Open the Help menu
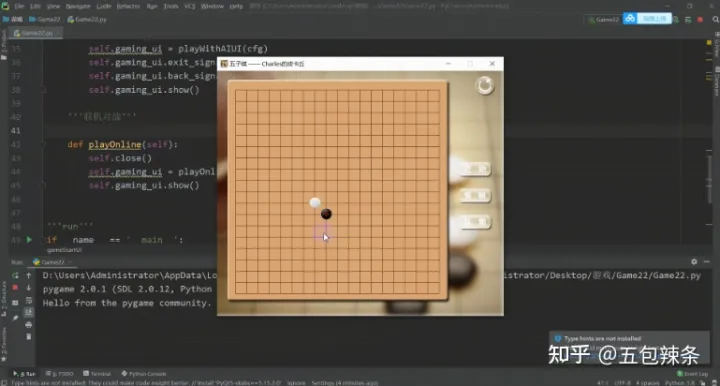 point(236,6)
